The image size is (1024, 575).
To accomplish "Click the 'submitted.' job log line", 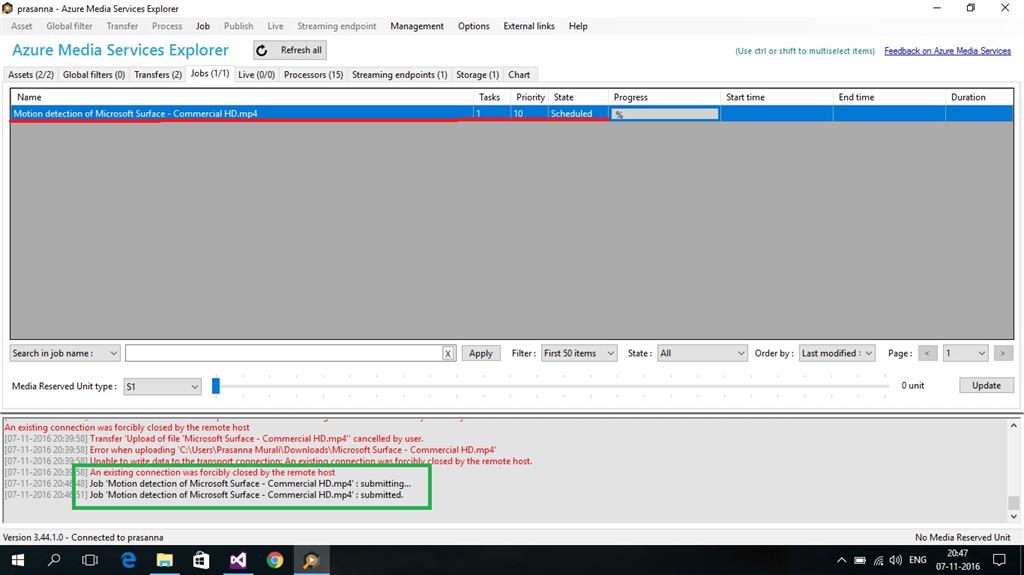I will point(246,495).
